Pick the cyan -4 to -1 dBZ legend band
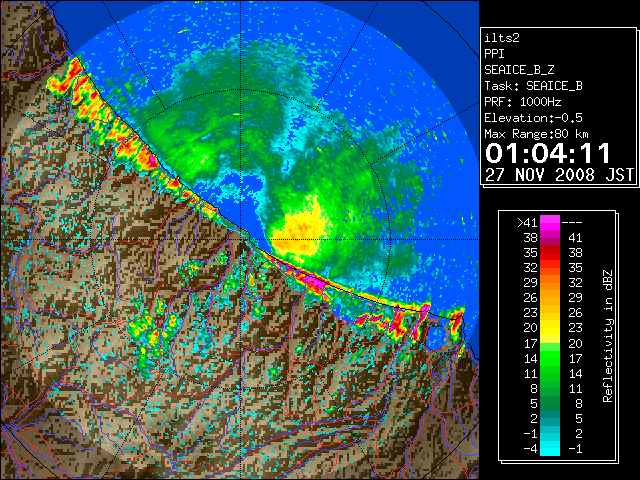 point(550,448)
